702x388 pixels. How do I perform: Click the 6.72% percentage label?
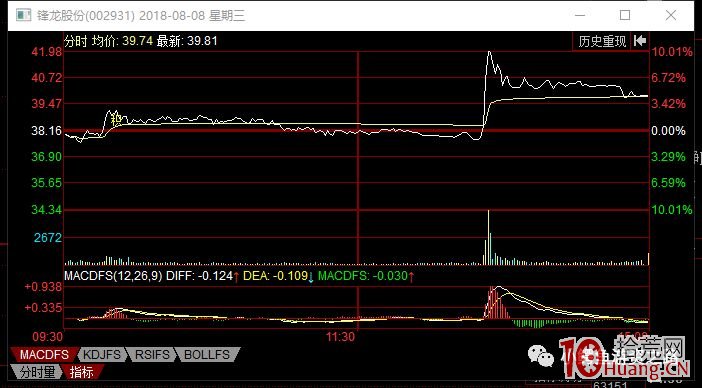point(668,77)
